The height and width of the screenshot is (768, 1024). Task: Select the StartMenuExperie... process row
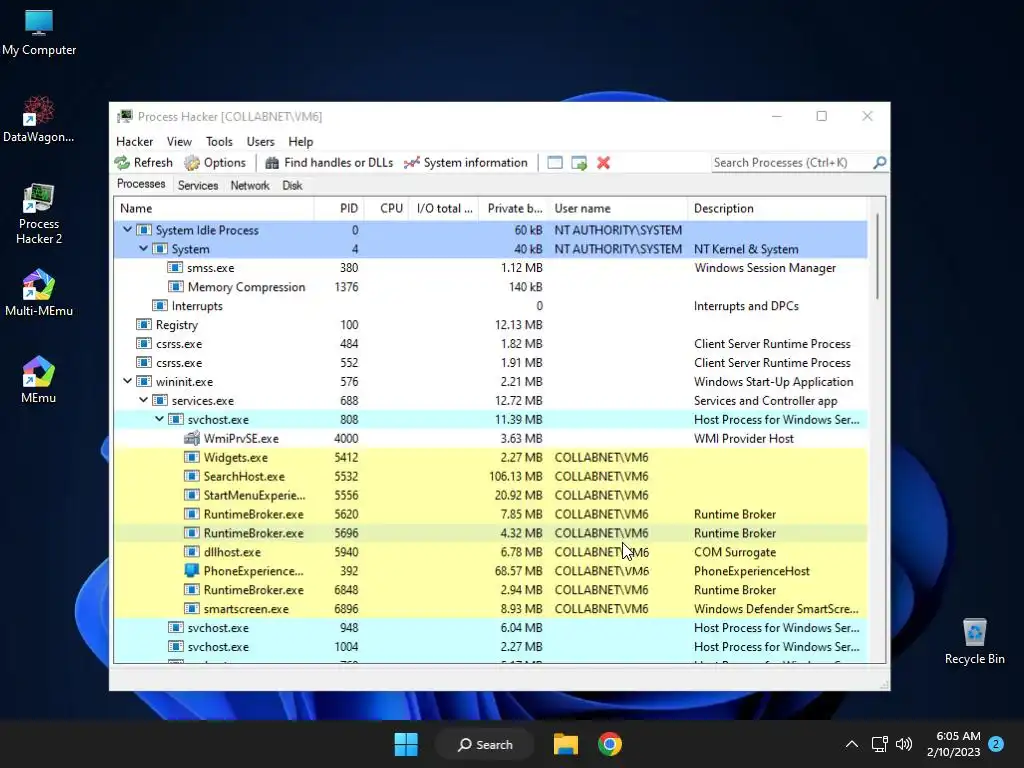coord(491,495)
